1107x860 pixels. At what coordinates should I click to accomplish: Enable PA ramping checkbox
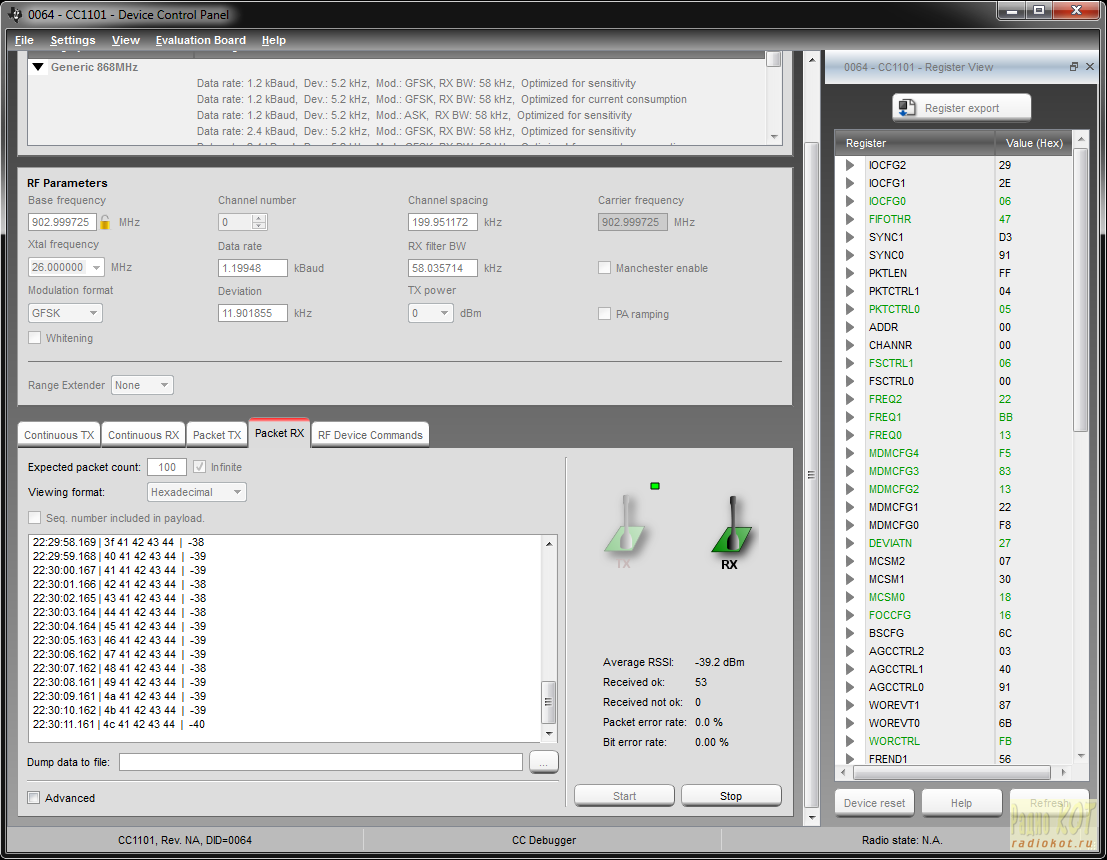[604, 313]
